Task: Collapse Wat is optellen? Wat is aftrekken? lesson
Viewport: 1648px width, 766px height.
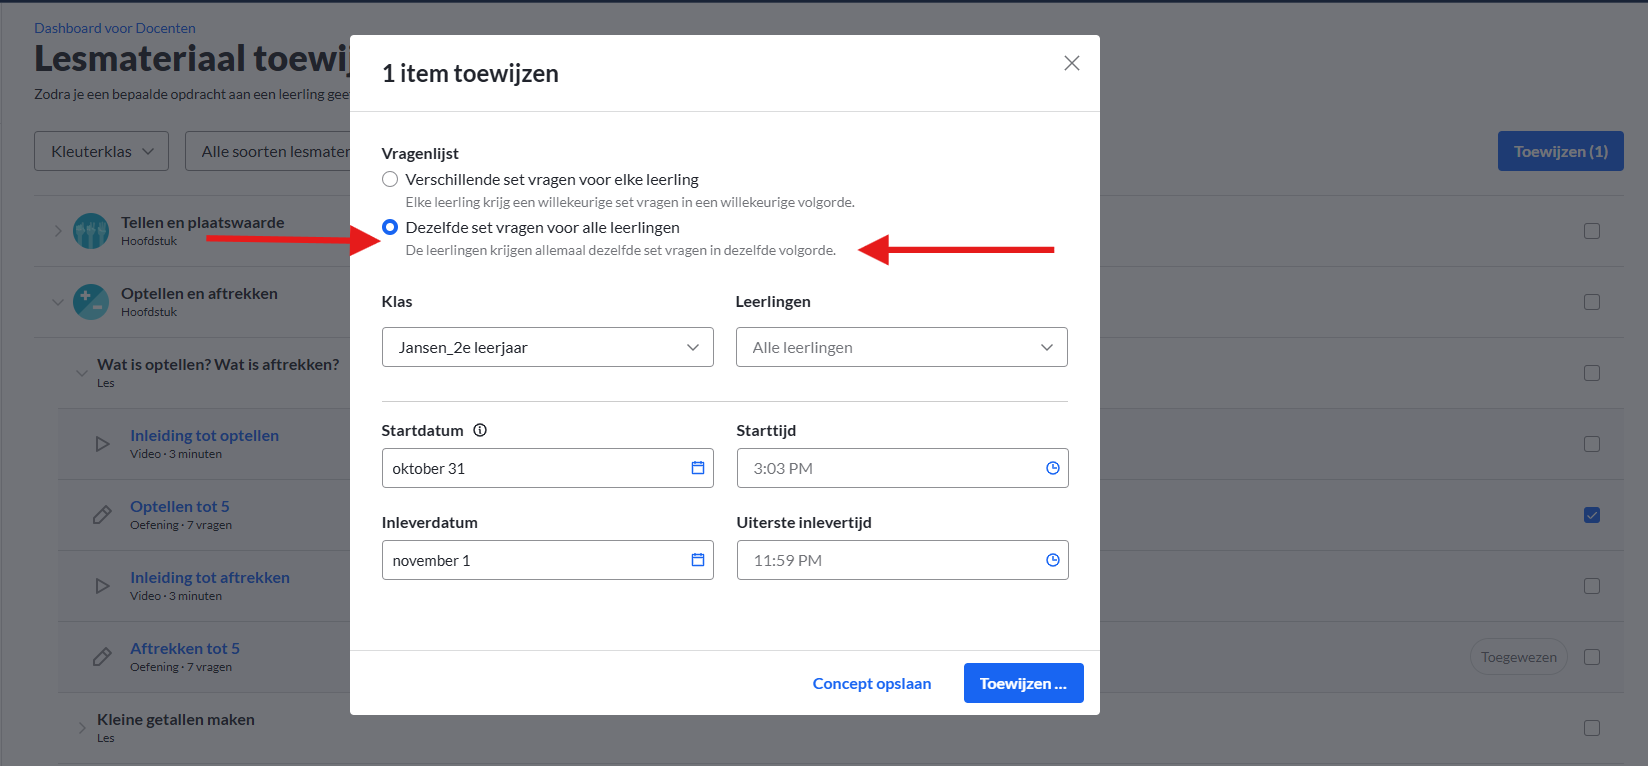Action: coord(81,373)
